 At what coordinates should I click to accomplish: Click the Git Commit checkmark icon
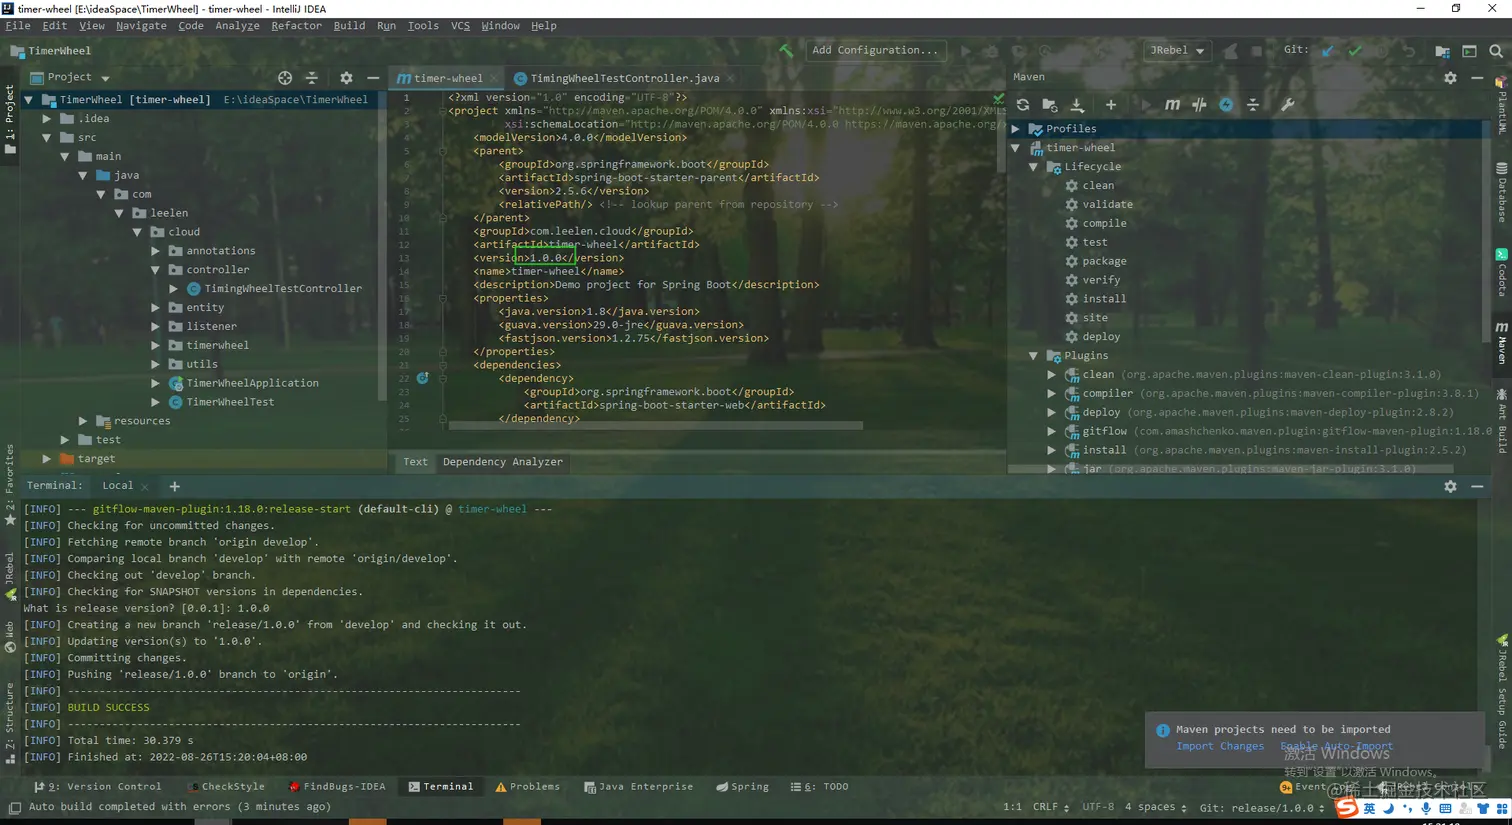[x=1355, y=51]
